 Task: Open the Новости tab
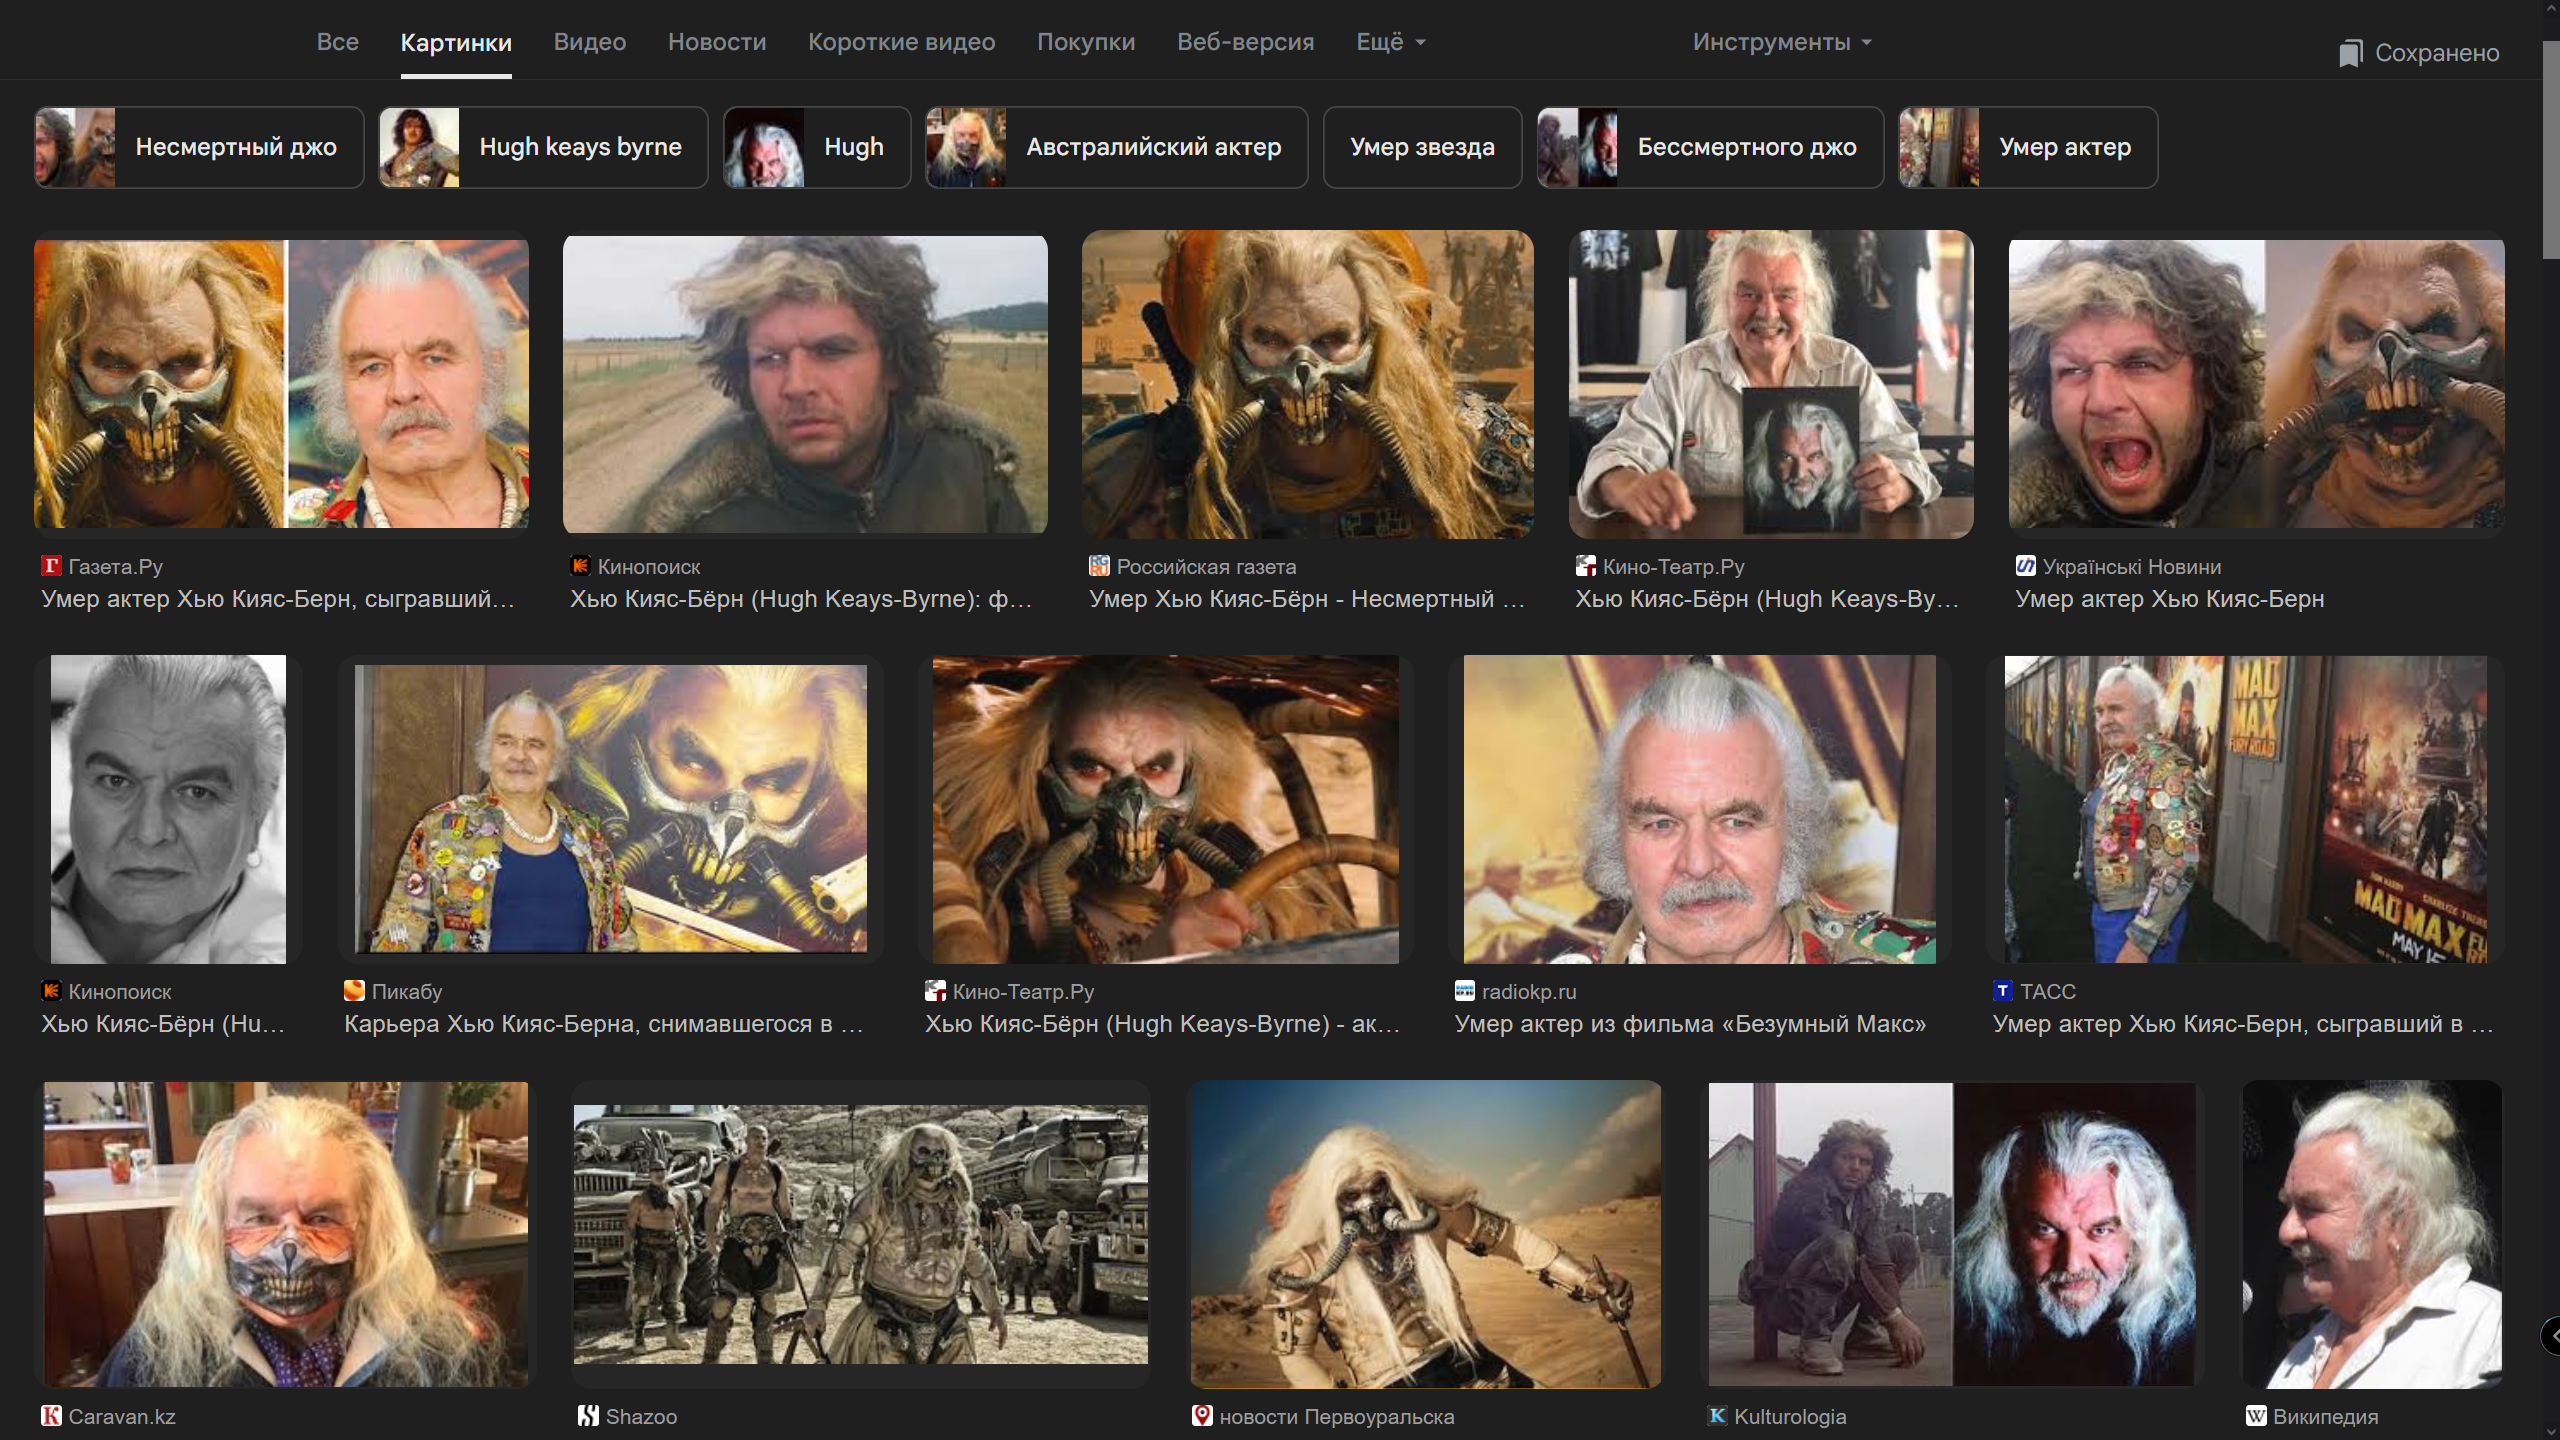(x=717, y=42)
